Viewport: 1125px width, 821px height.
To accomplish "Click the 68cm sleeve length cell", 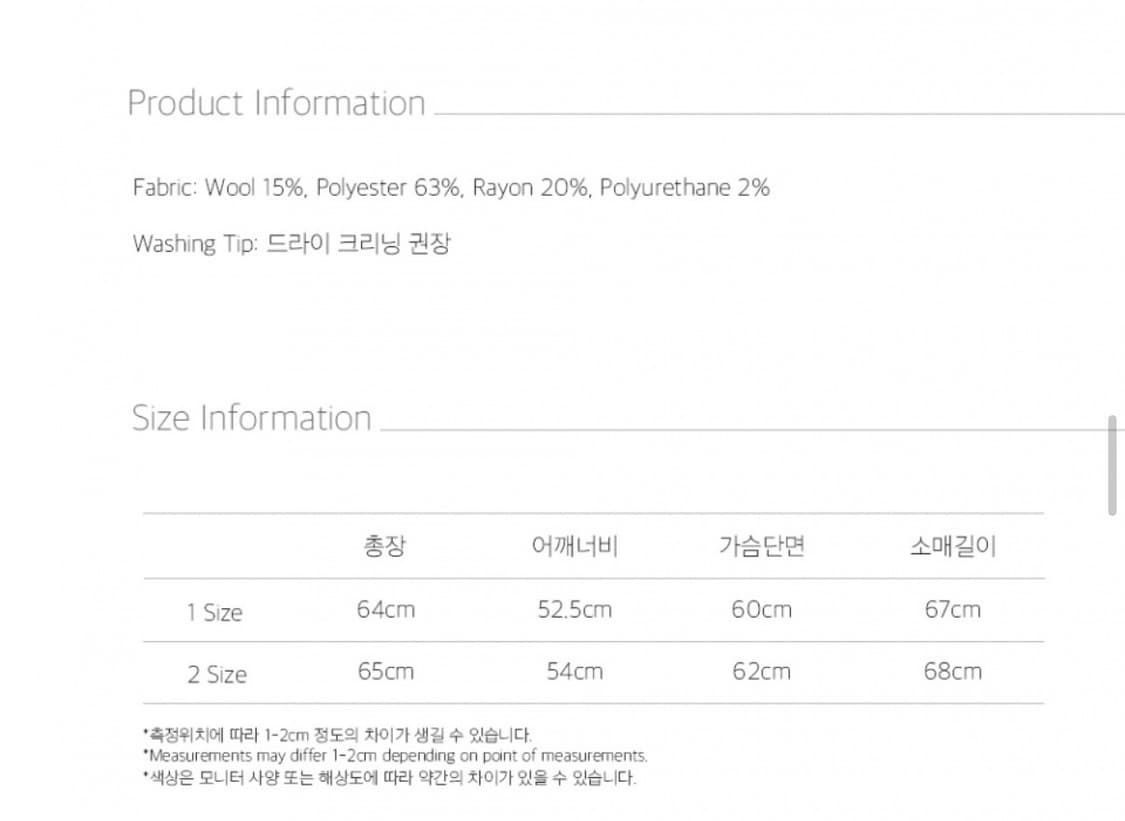I will pos(952,672).
